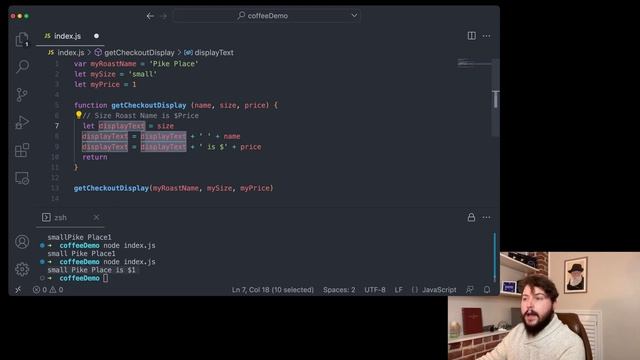Open the Accounts menu icon

pos(22,242)
